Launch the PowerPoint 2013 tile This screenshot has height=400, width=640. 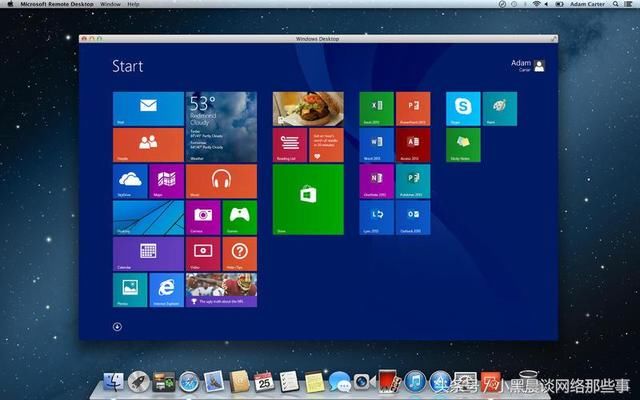412,108
